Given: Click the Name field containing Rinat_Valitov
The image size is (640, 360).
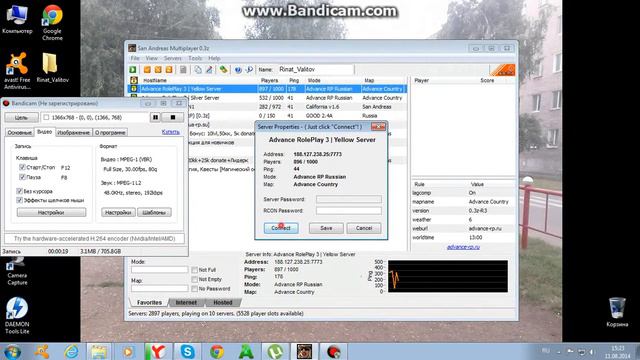Looking at the screenshot, I should point(316,70).
